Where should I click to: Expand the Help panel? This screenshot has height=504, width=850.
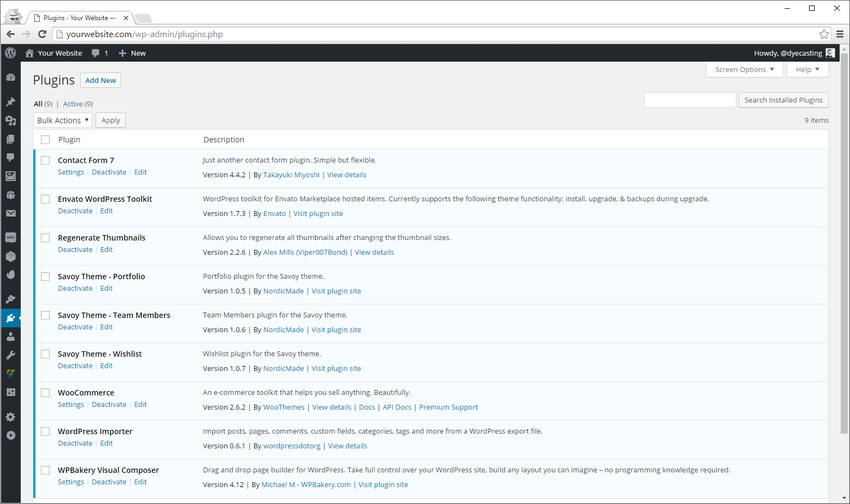click(807, 69)
